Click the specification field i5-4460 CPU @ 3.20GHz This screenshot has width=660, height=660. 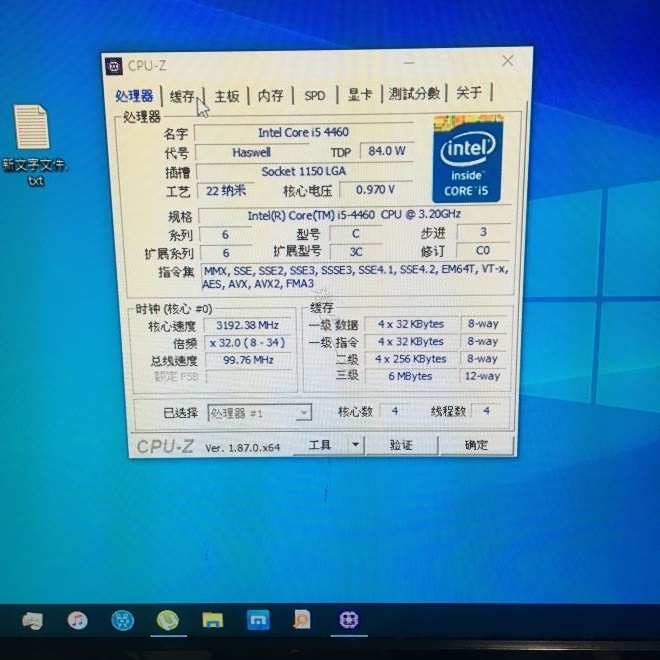click(354, 215)
